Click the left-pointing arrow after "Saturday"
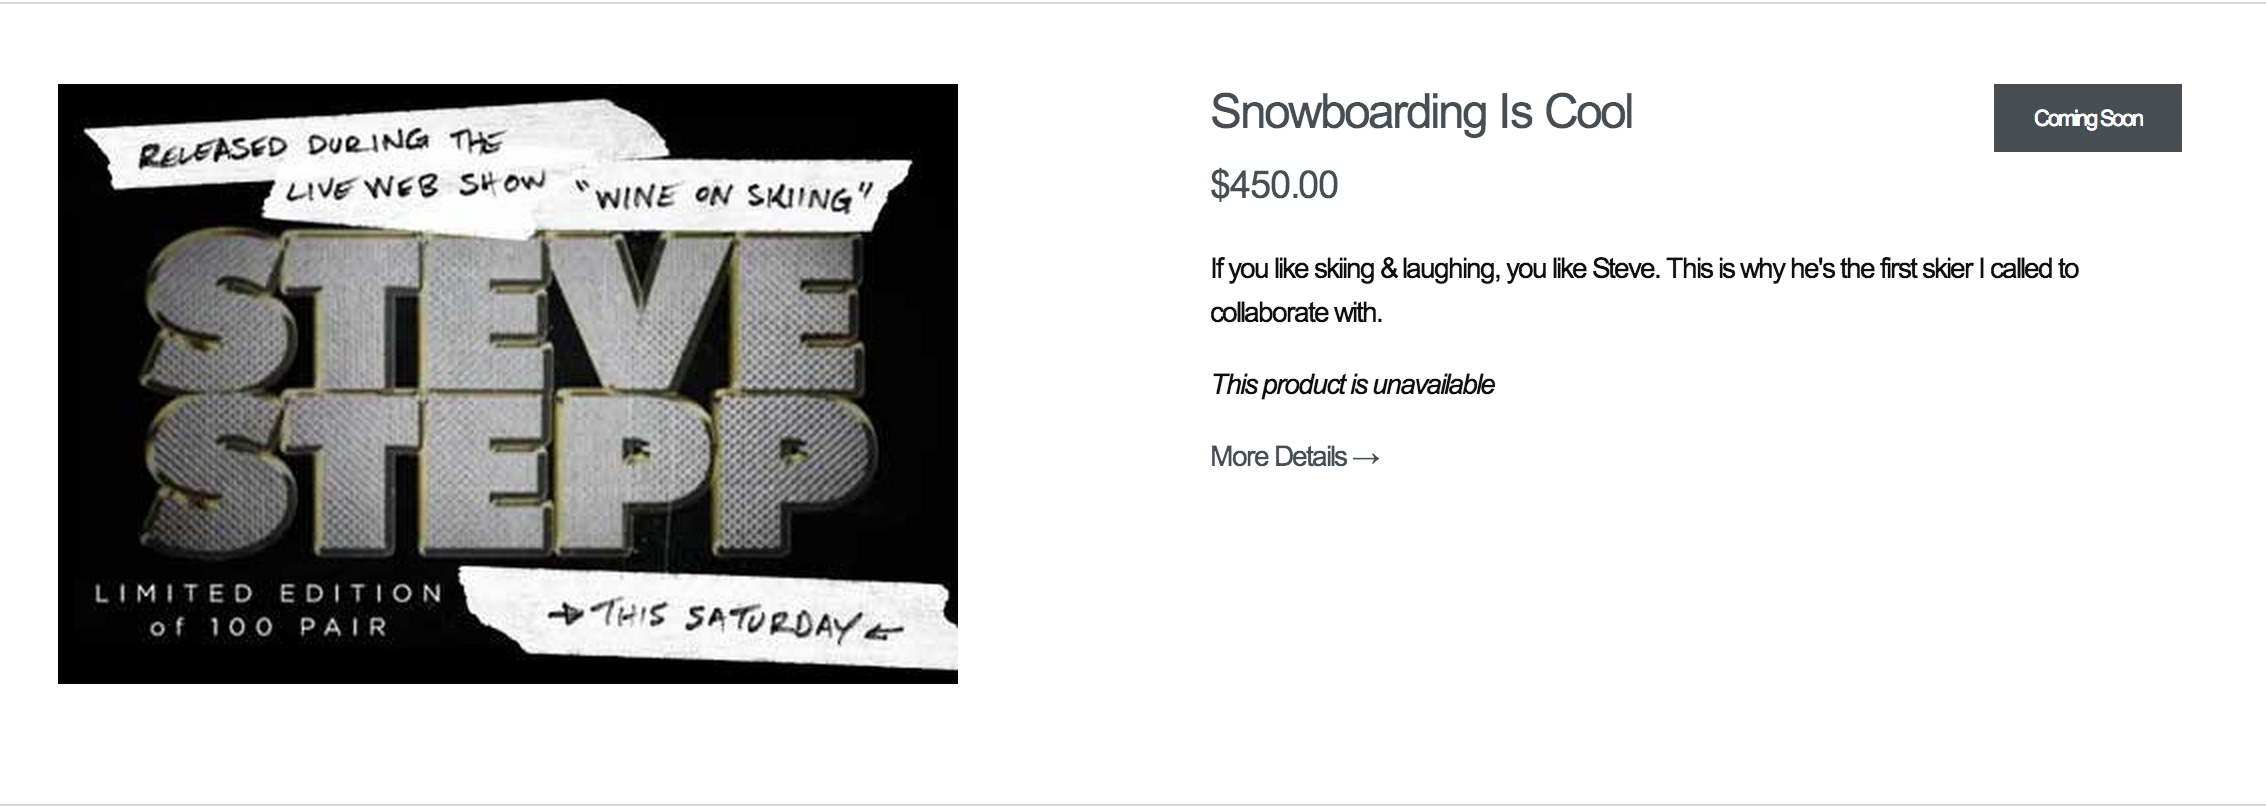This screenshot has width=2266, height=806. tap(884, 630)
